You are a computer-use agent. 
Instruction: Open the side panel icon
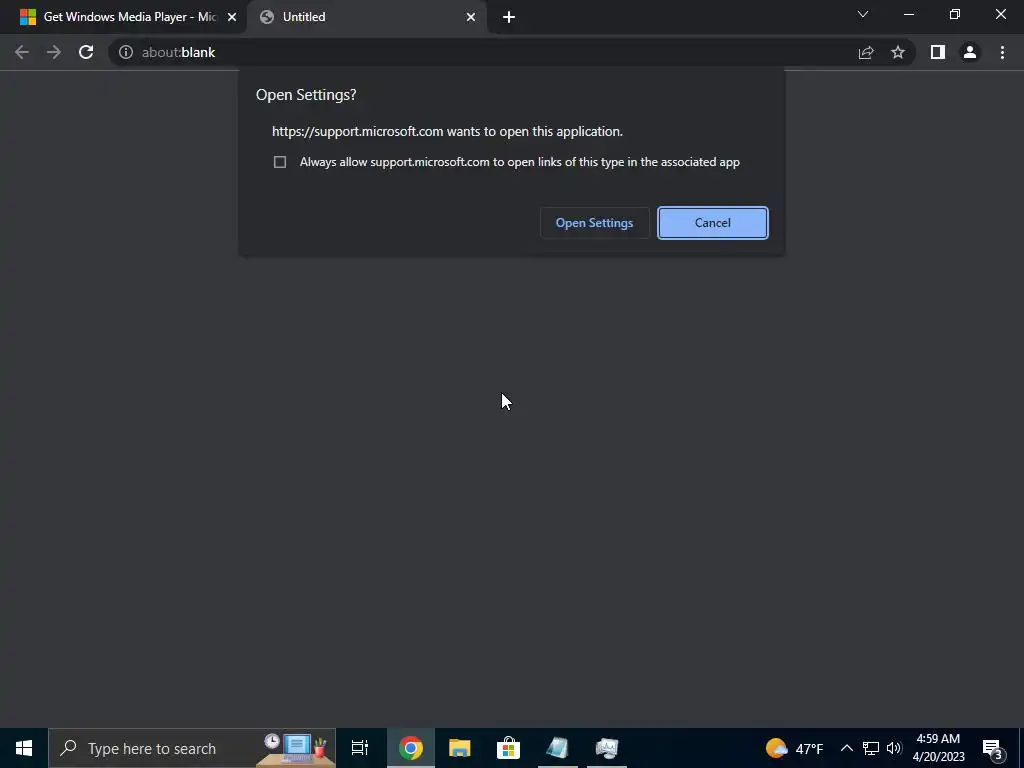click(x=938, y=52)
